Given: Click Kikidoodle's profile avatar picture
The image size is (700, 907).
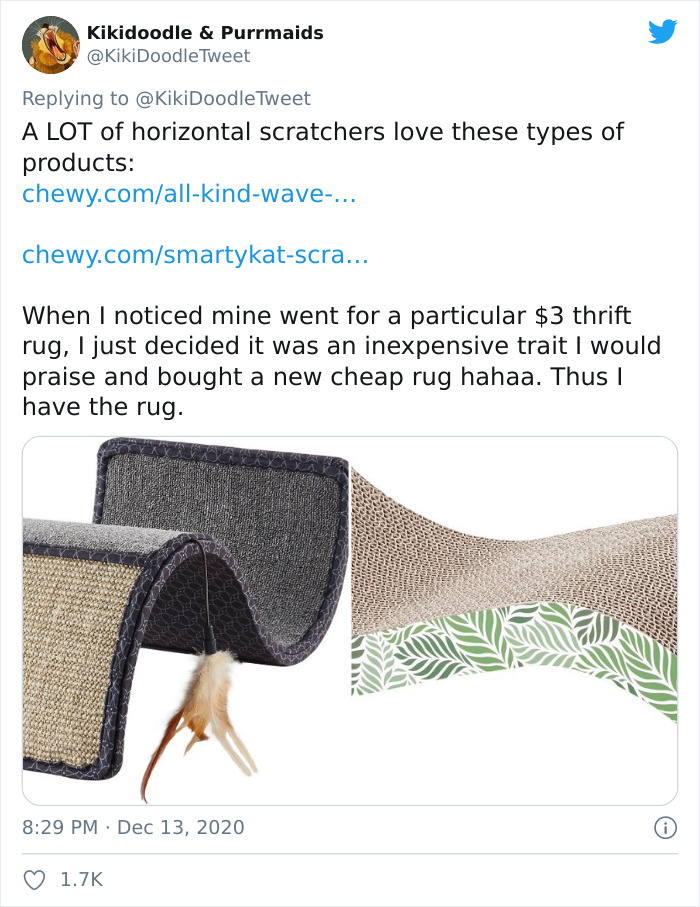Looking at the screenshot, I should tap(48, 43).
